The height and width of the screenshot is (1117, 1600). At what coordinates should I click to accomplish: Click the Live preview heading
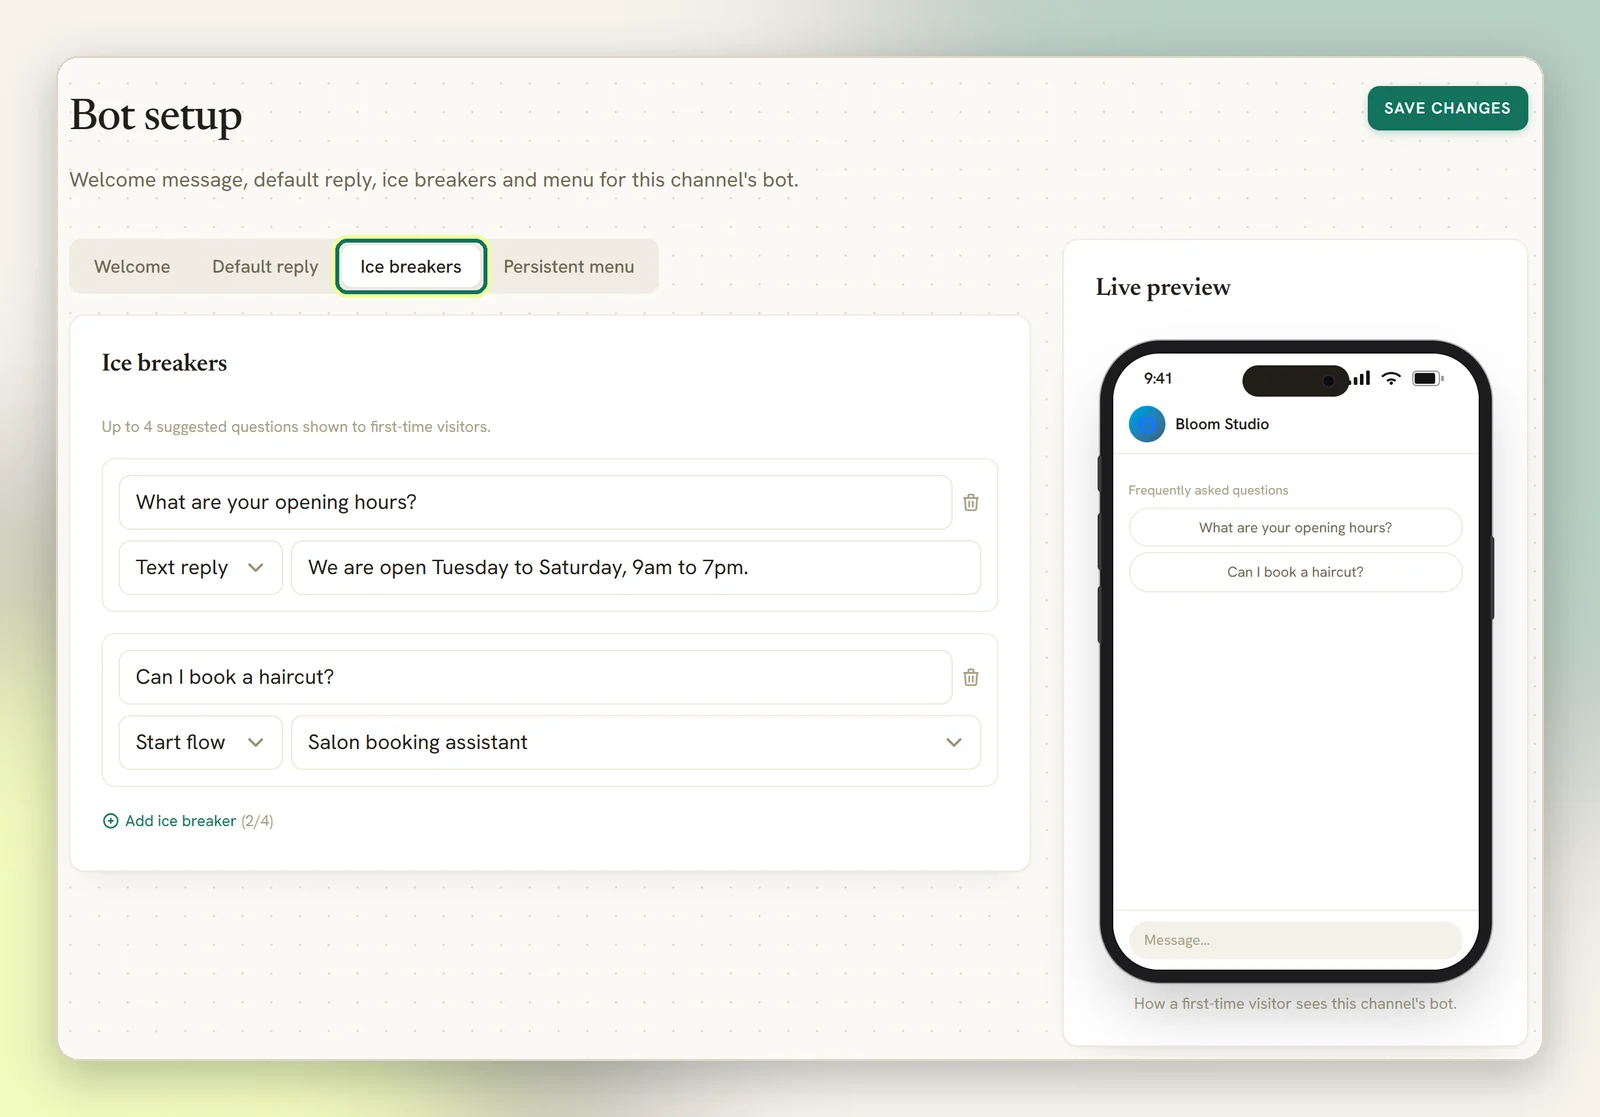click(1163, 287)
